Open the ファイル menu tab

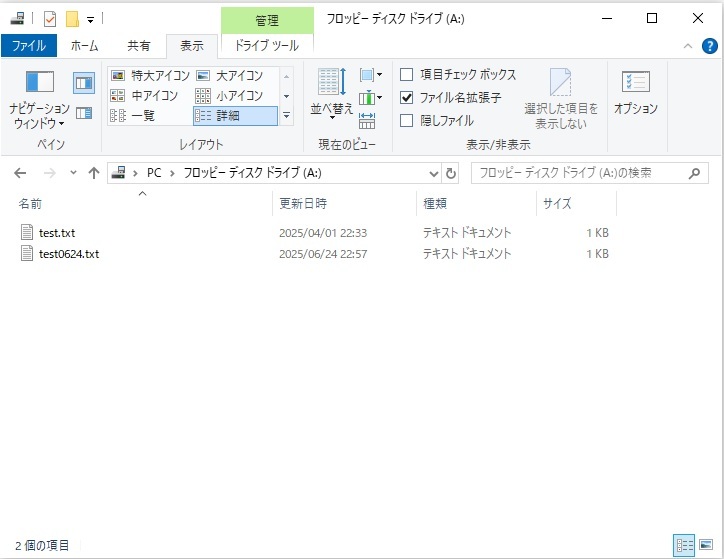coord(29,46)
